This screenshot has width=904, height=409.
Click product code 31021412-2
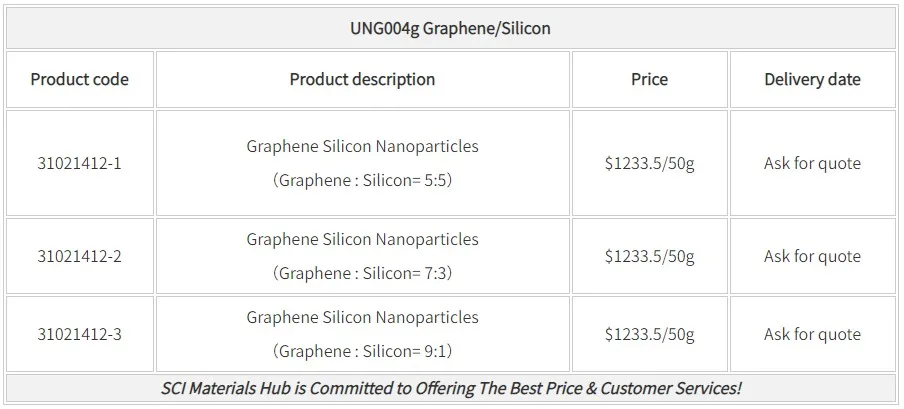pos(80,256)
